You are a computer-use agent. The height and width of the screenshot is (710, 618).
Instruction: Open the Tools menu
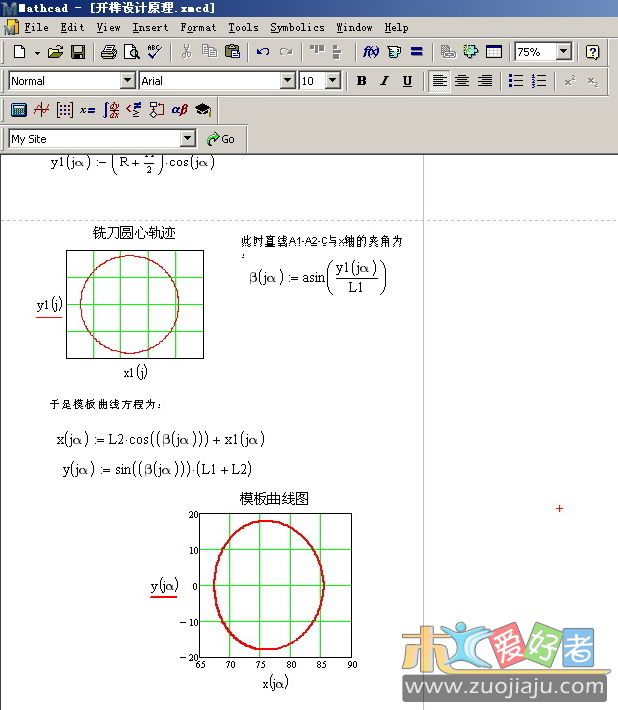[x=243, y=28]
